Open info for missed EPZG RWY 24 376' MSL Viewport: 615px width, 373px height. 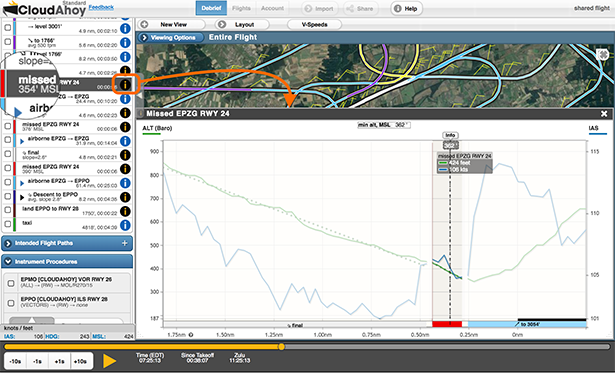[125, 127]
